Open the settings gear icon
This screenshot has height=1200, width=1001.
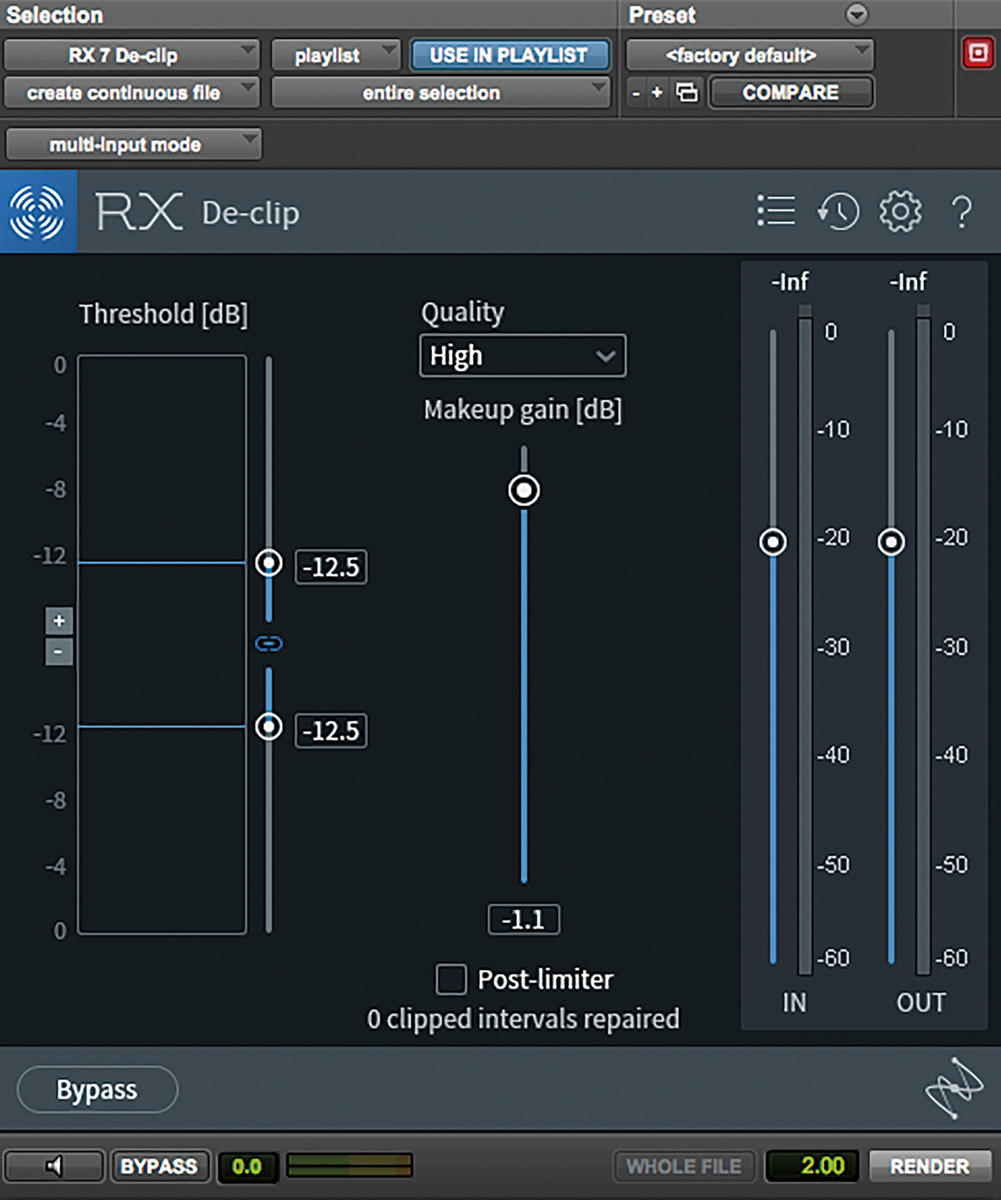900,211
